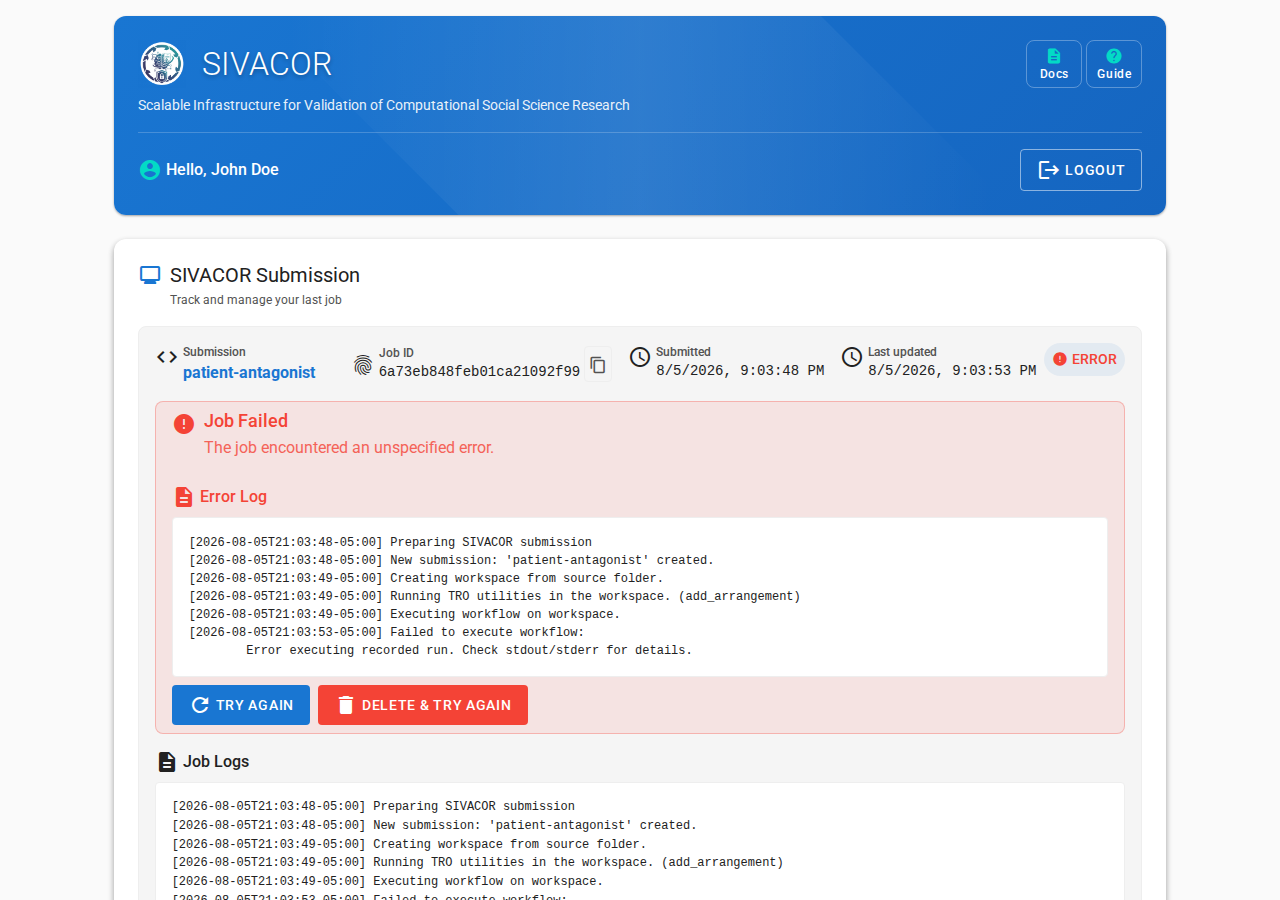The height and width of the screenshot is (900, 1280).
Task: Open the patient-antagonist submission link
Action: coord(249,373)
